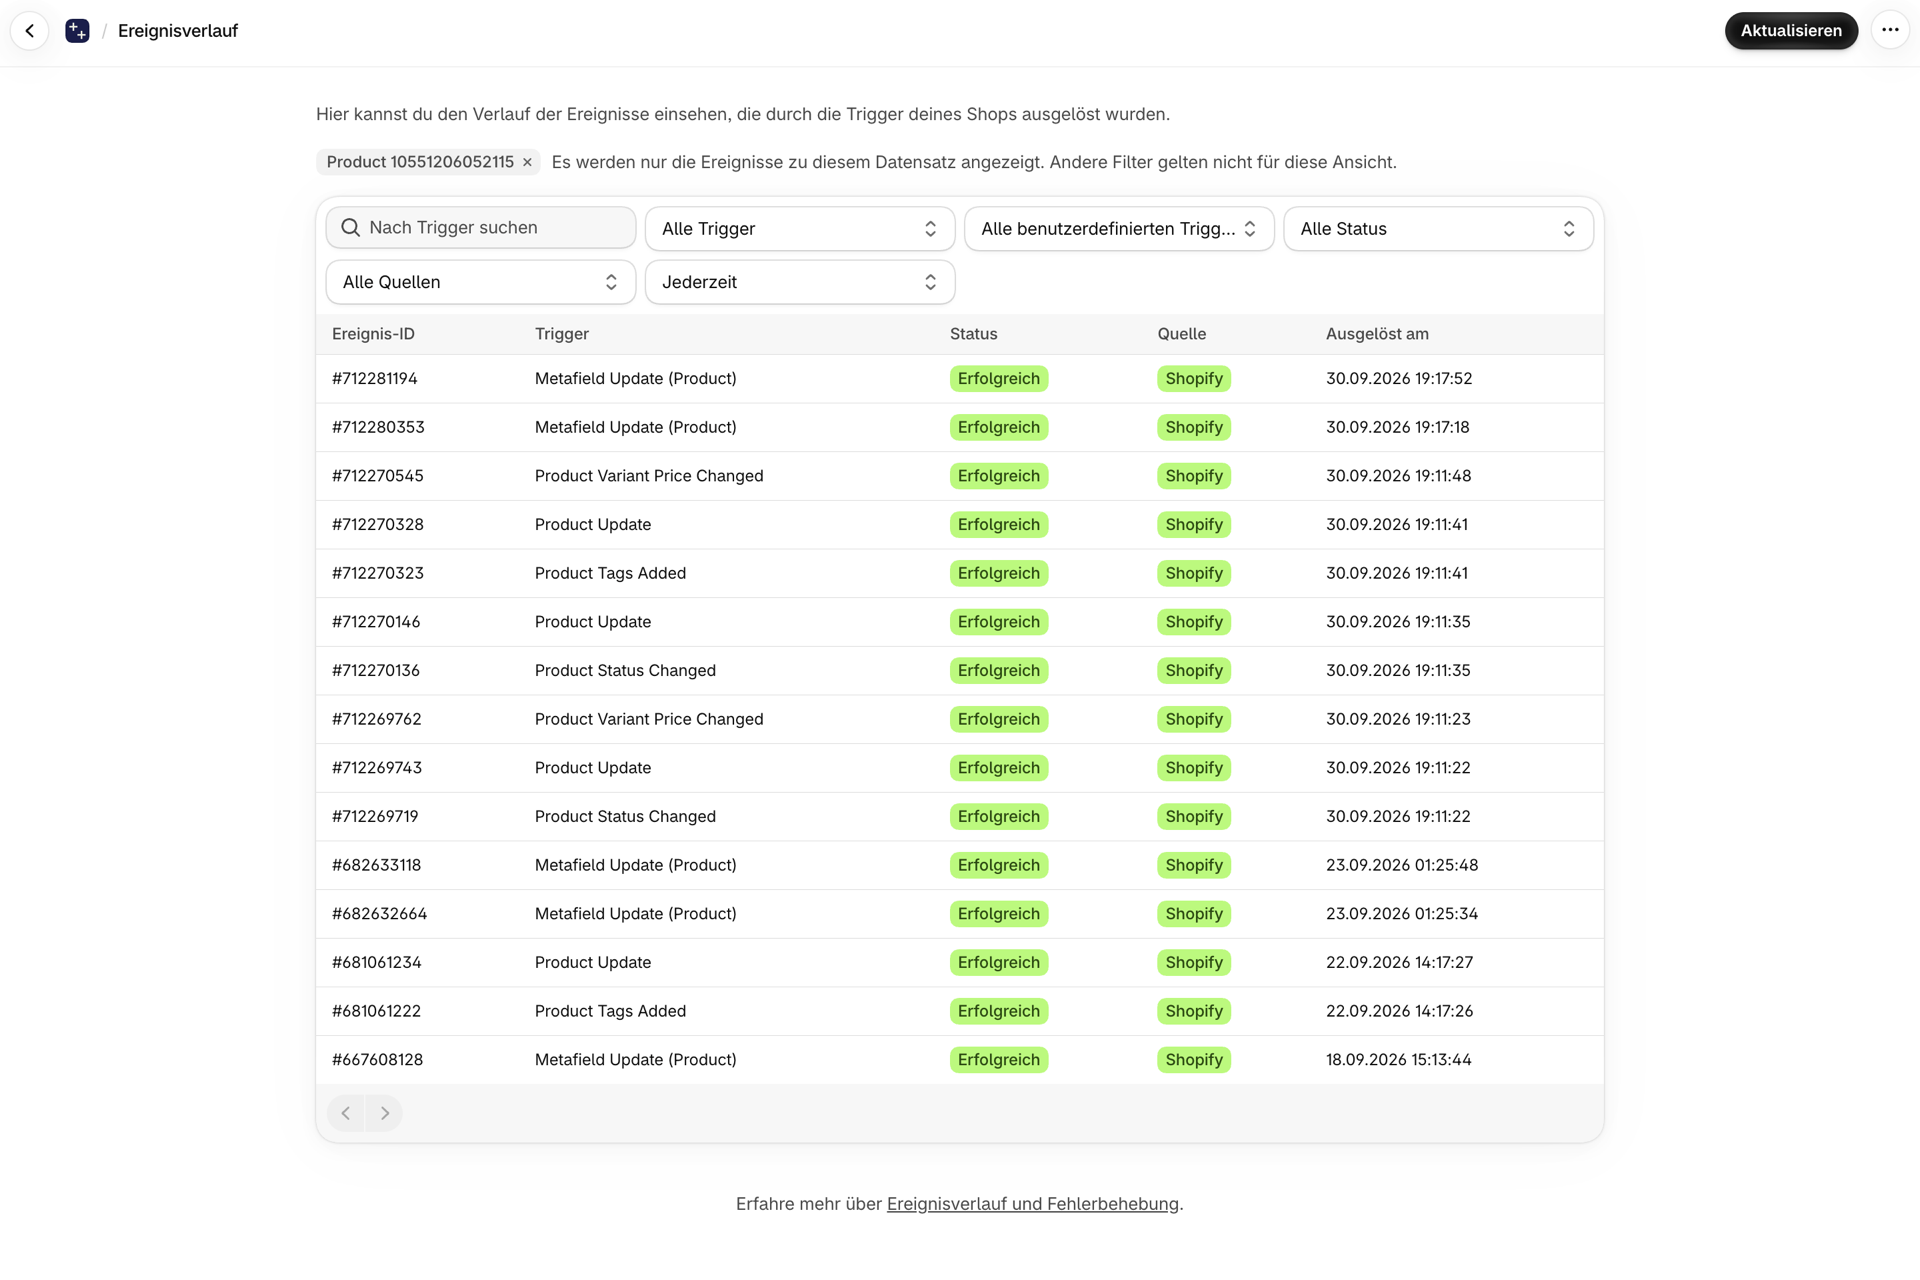Open event #682632664
Screen dimensions: 1920x1280
point(960,914)
